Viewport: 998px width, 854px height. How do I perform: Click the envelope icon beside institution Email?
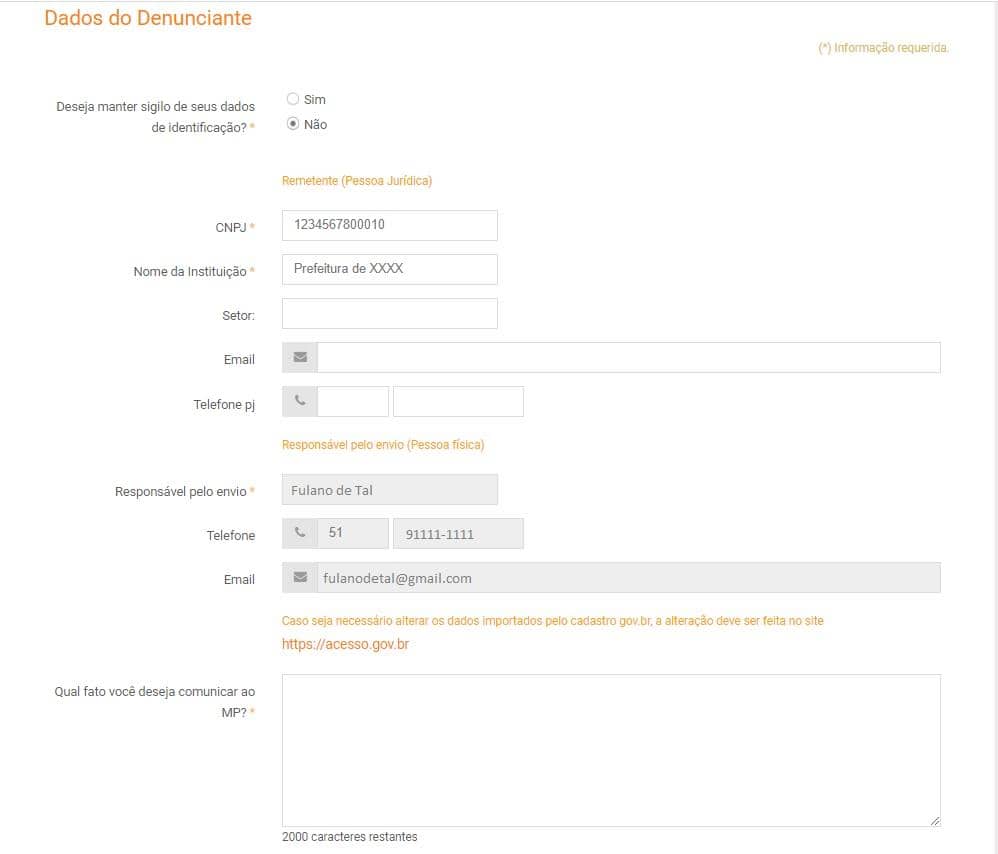pos(300,358)
